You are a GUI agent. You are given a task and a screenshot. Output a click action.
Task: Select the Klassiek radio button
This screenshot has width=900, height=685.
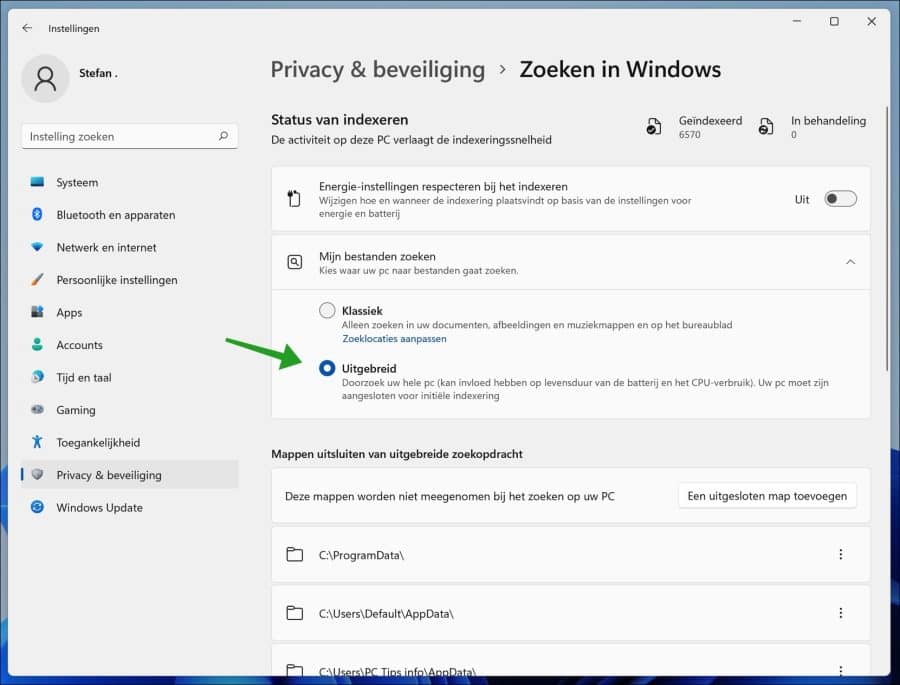[x=327, y=310]
